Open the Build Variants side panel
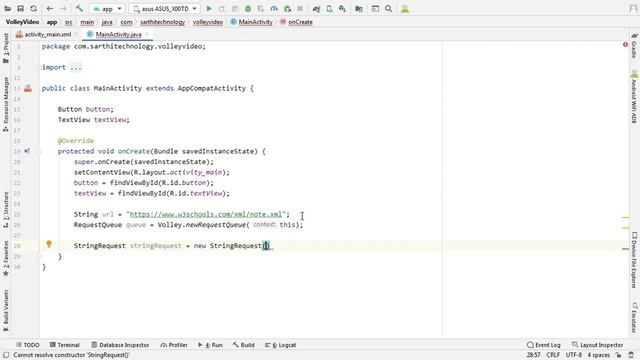The width and height of the screenshot is (640, 360). point(6,310)
